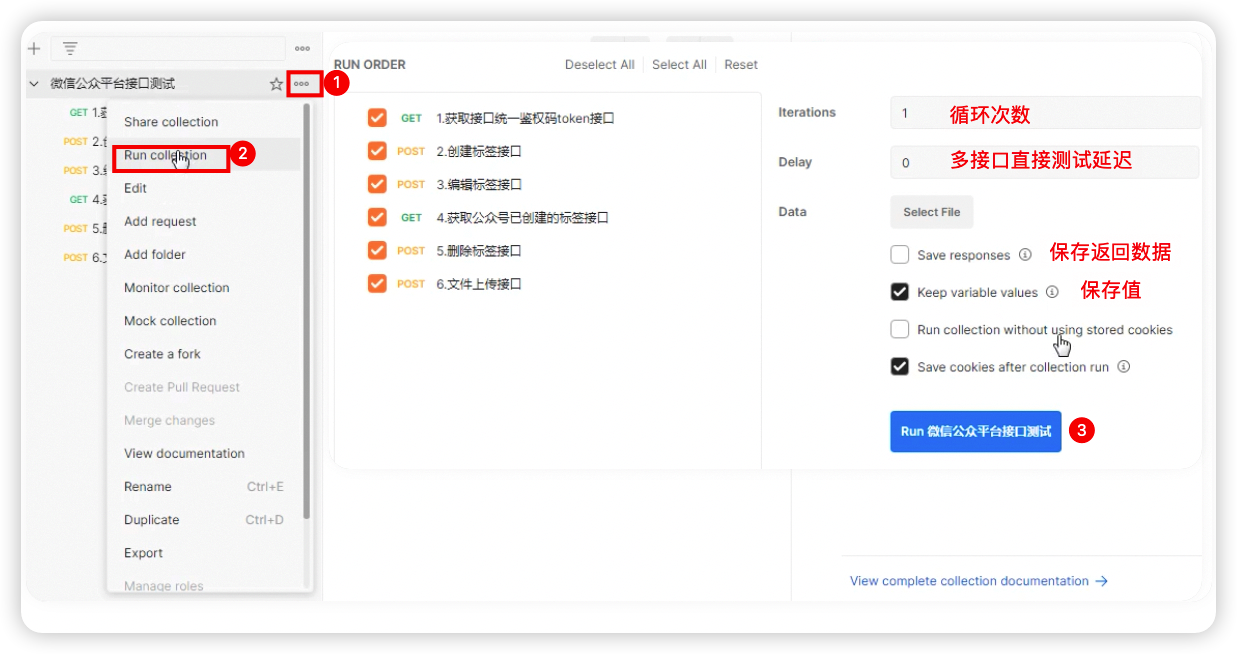Image resolution: width=1237 pixels, height=654 pixels.
Task: Open the collection's three-dot options menu
Action: pos(302,84)
